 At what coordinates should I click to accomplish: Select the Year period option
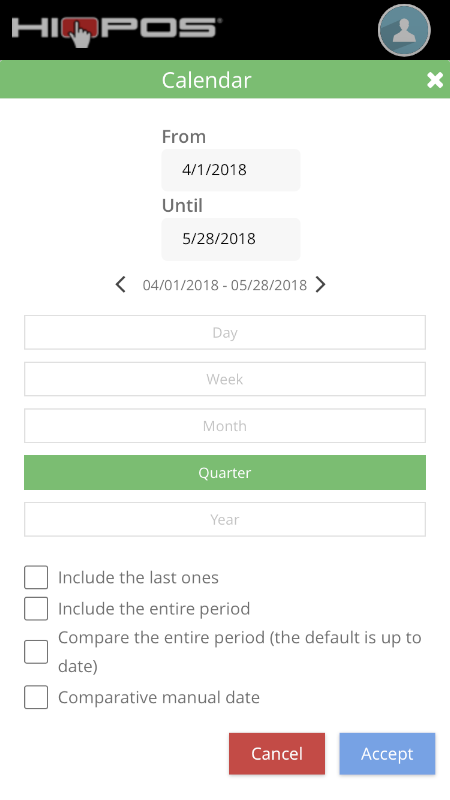point(225,519)
